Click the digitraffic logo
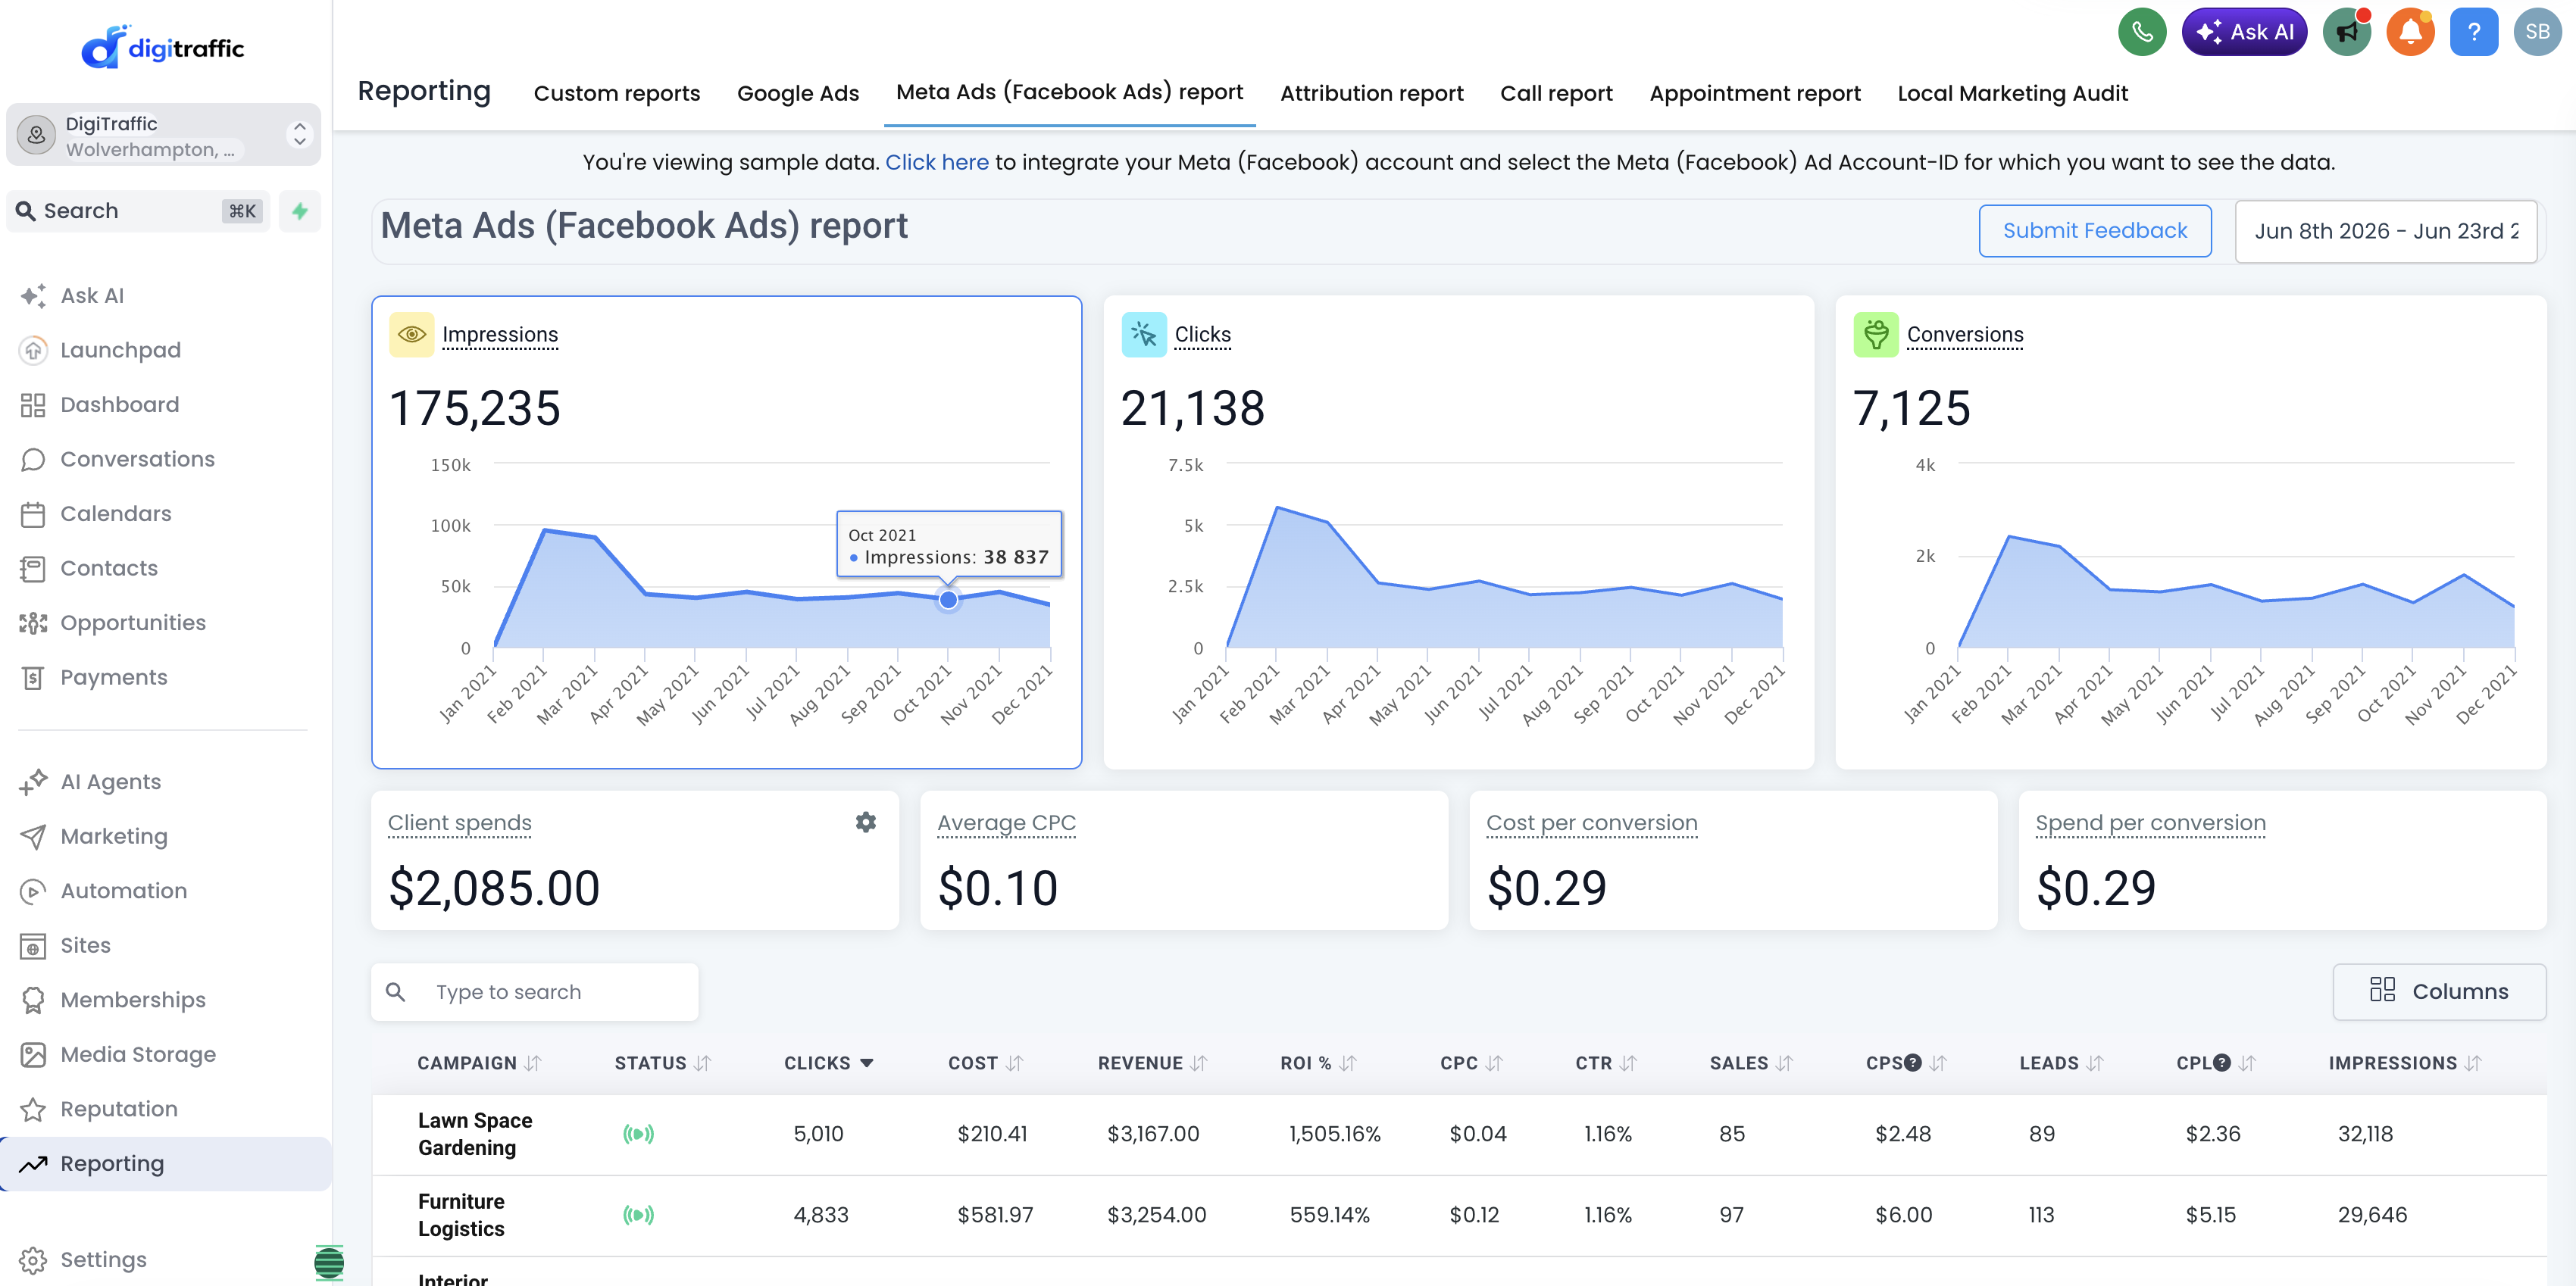The image size is (2576, 1286). pos(163,47)
